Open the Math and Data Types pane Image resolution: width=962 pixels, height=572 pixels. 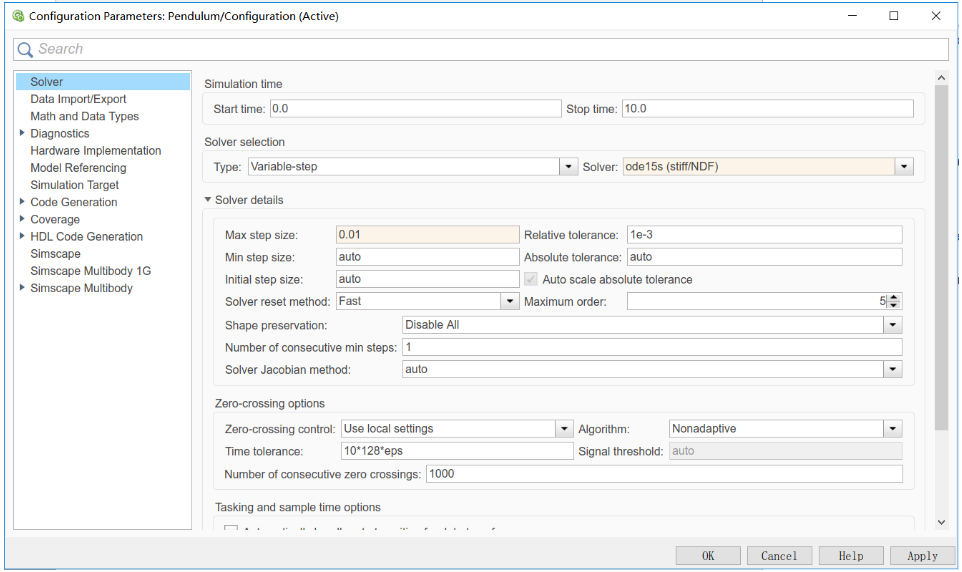tap(85, 116)
